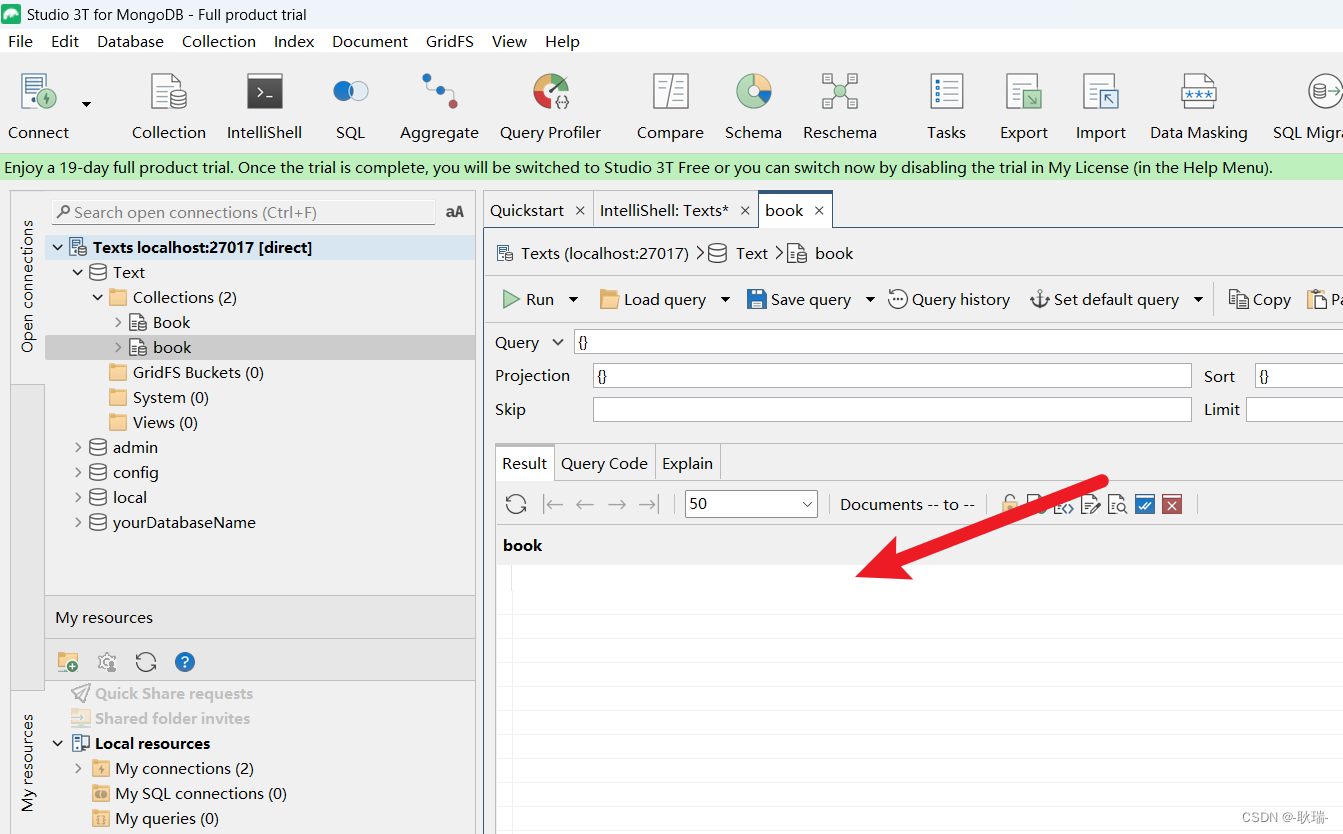Screen dimensions: 1343x834
Task: Click the lock read-only toggle icon
Action: pos(1009,503)
